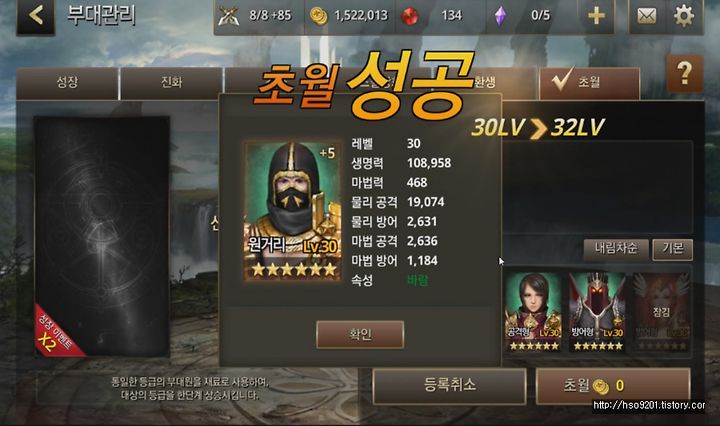The width and height of the screenshot is (720, 426).
Task: Tap the gold coin currency icon
Action: click(319, 17)
